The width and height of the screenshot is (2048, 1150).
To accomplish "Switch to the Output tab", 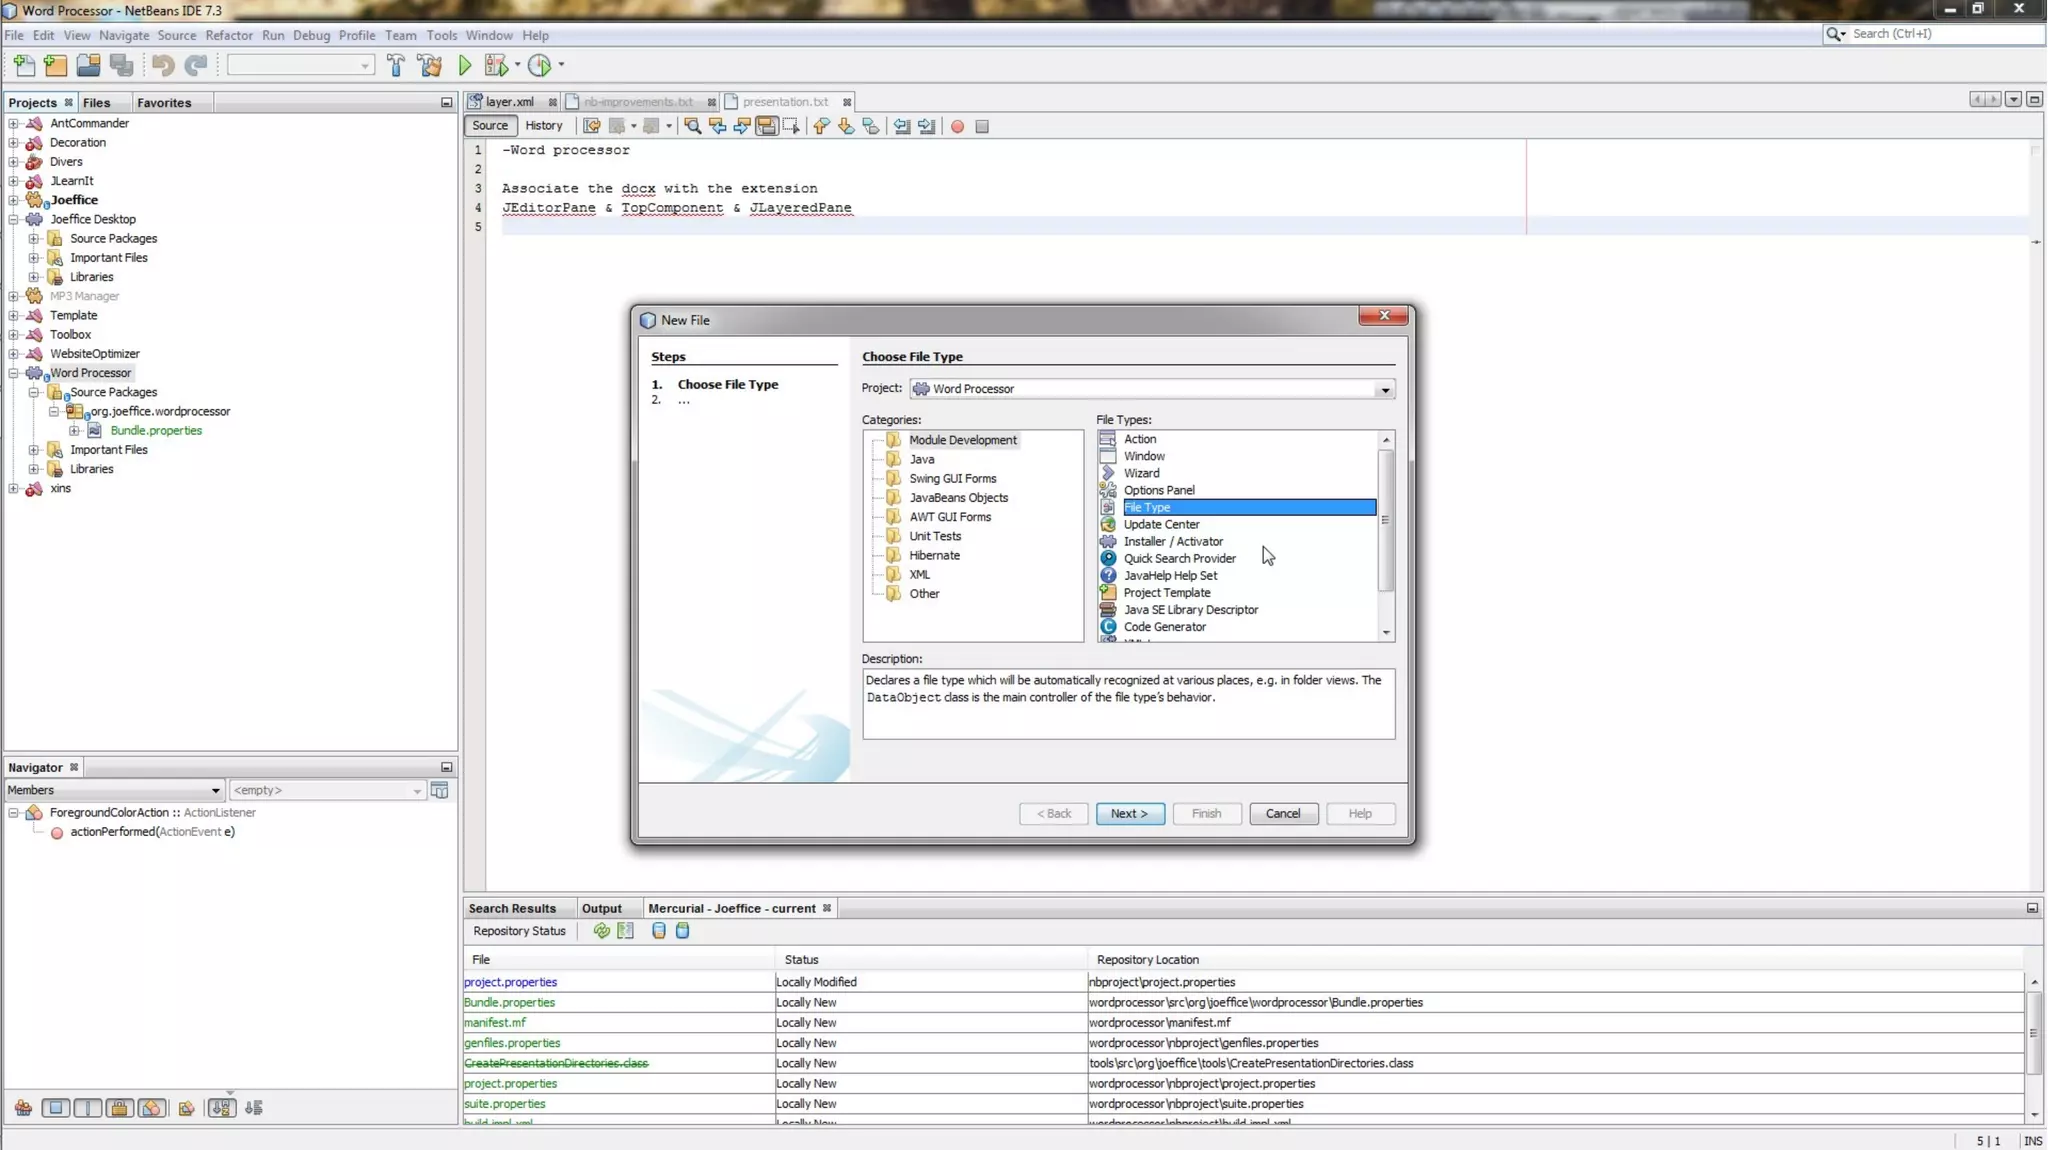I will (601, 908).
